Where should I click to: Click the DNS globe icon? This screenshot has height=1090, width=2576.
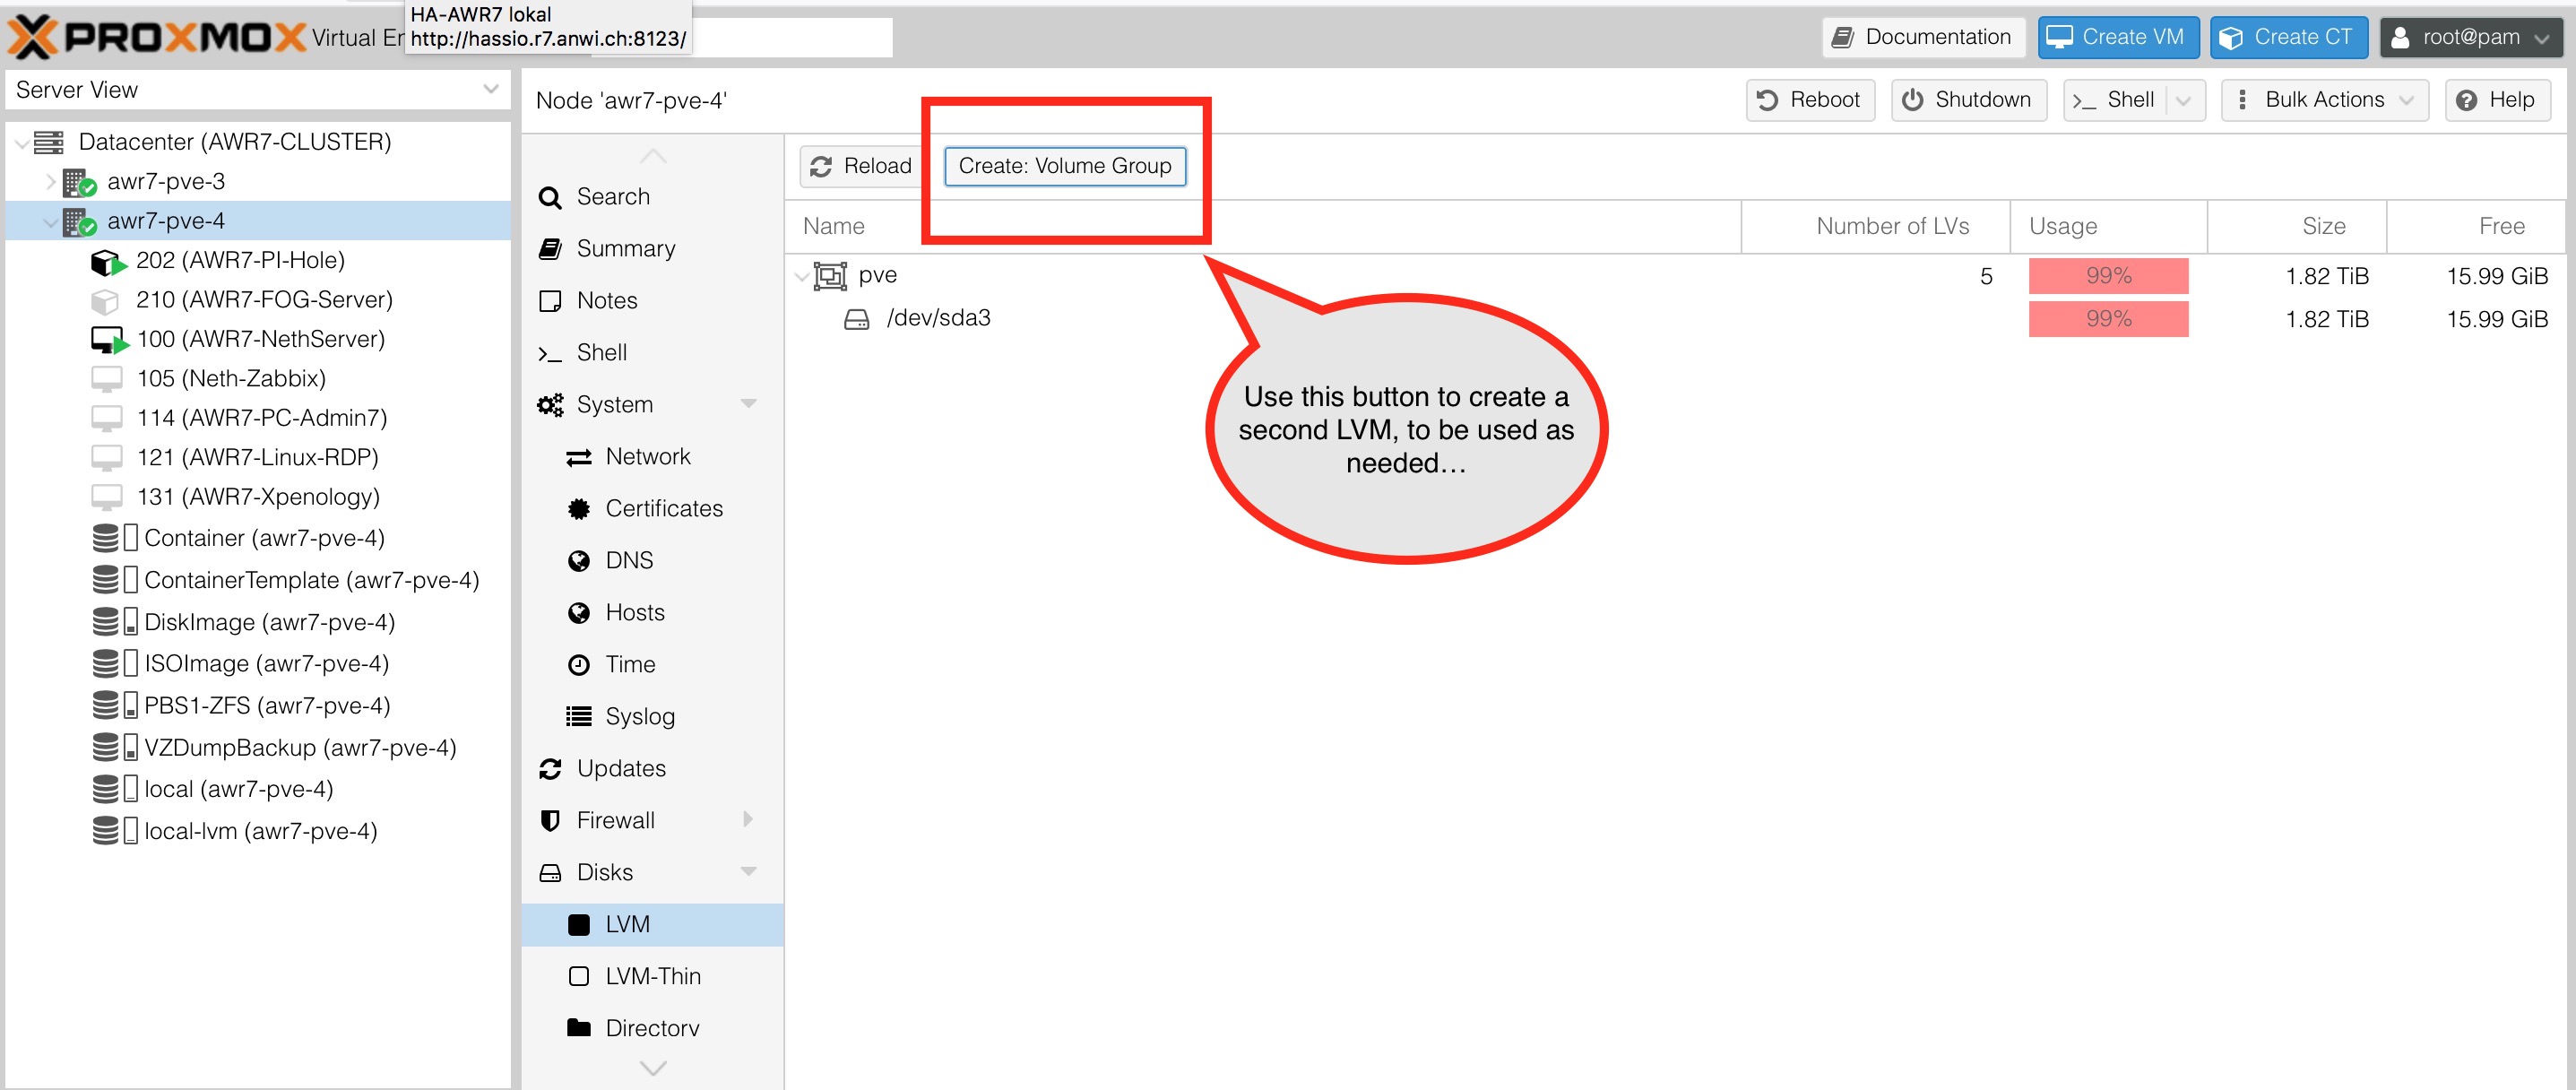coord(579,561)
